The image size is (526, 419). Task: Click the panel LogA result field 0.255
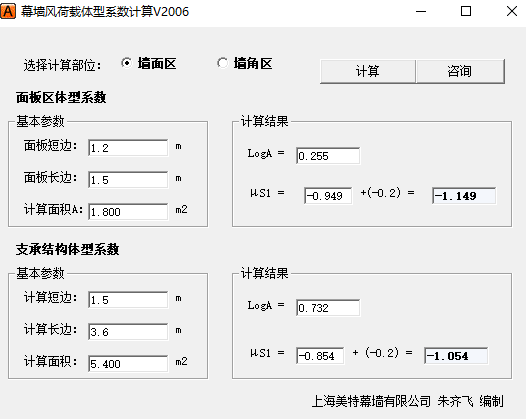tap(328, 156)
